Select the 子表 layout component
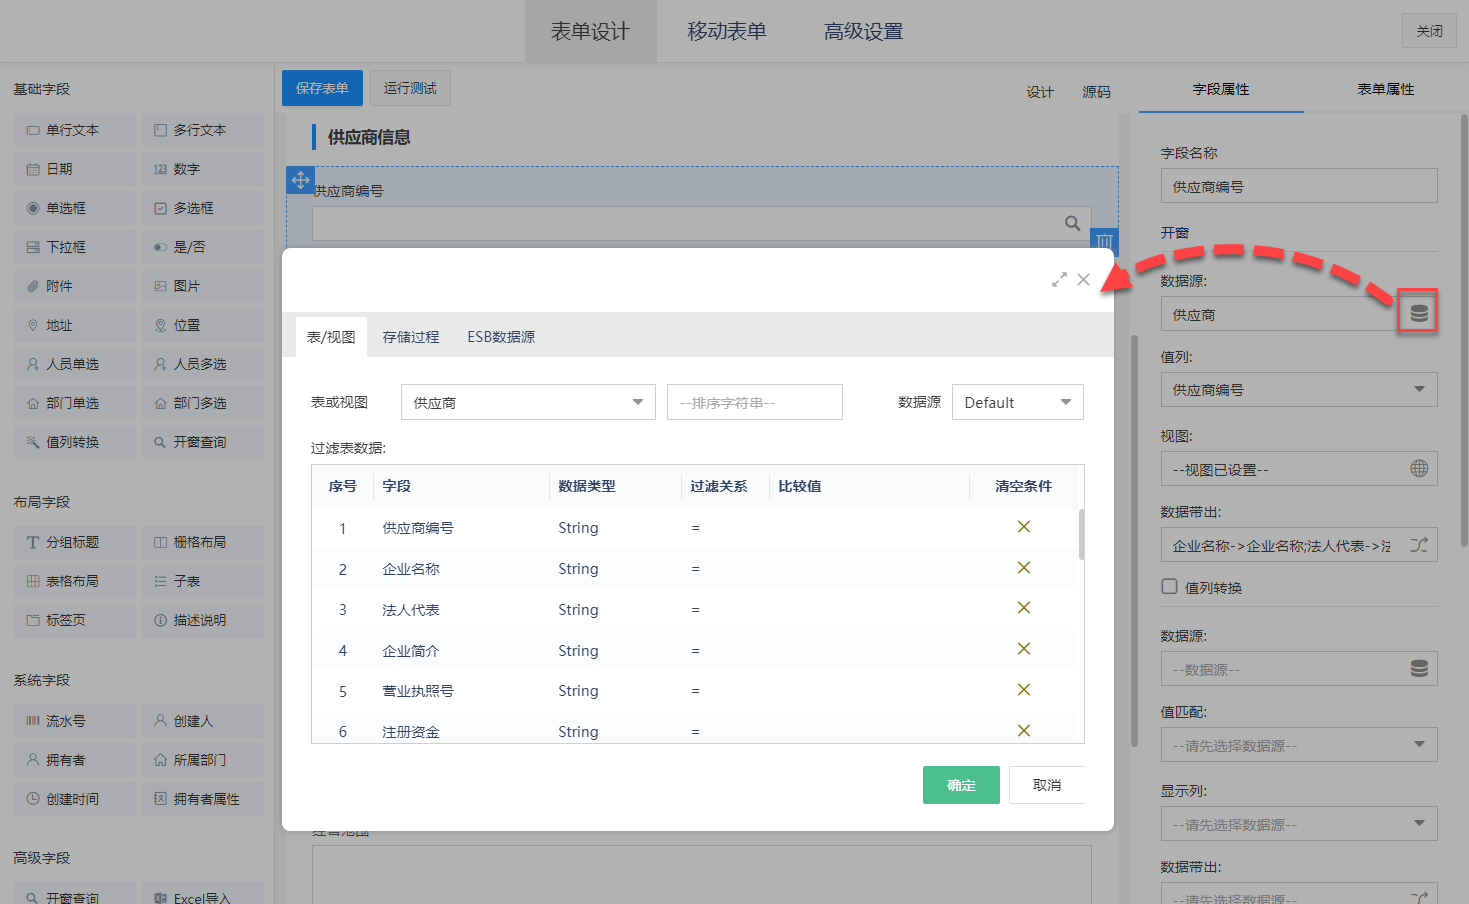Image resolution: width=1469 pixels, height=904 pixels. coord(203,581)
